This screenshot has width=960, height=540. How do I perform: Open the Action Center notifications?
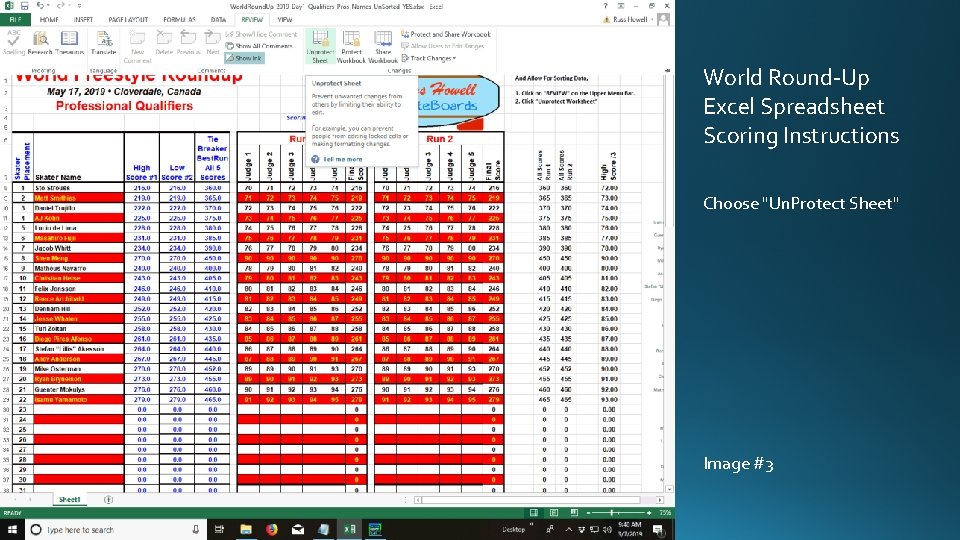click(658, 530)
